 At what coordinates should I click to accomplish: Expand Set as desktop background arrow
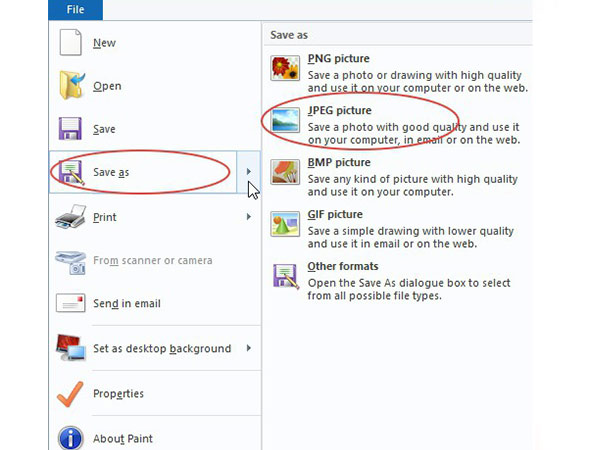(248, 348)
